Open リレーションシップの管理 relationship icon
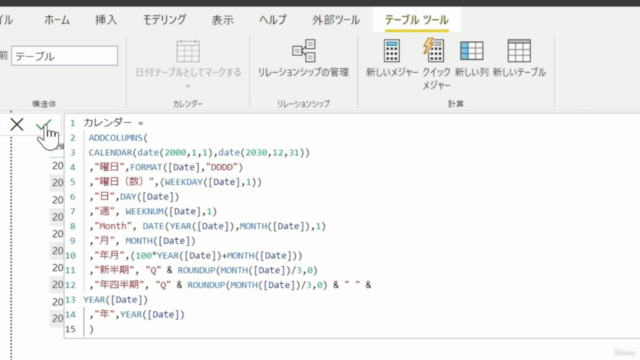Viewport: 640px width, 360px height. click(x=304, y=51)
